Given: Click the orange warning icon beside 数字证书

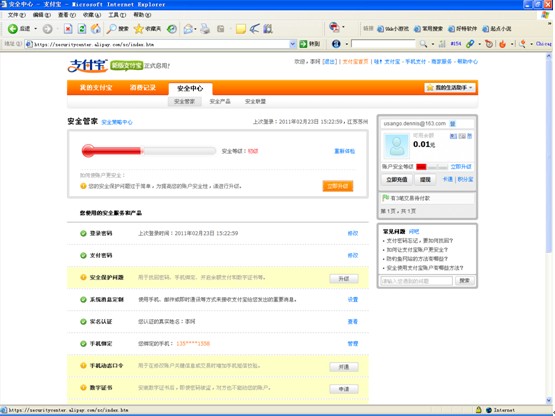Looking at the screenshot, I should [x=83, y=387].
